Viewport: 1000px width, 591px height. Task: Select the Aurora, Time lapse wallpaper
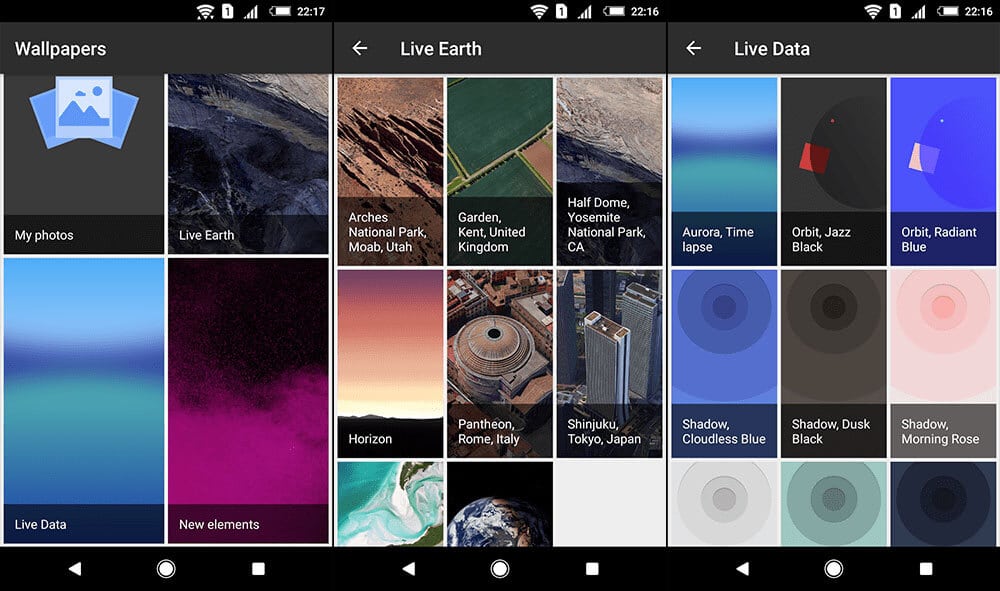724,171
